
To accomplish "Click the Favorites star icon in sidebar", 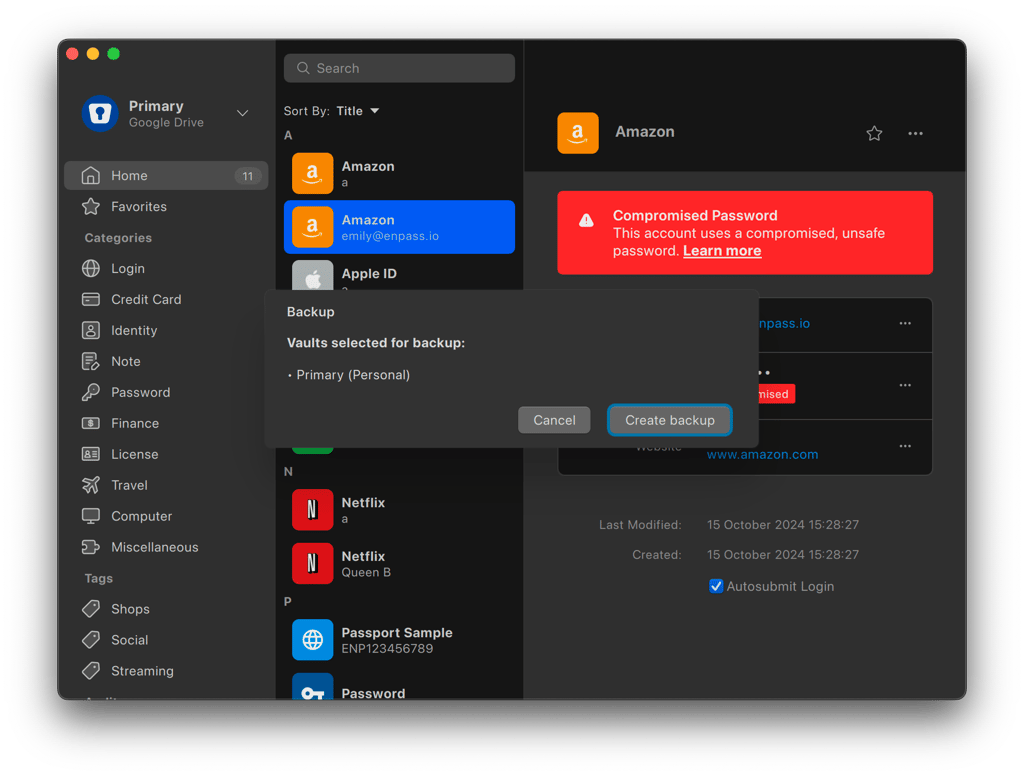I will click(x=91, y=206).
